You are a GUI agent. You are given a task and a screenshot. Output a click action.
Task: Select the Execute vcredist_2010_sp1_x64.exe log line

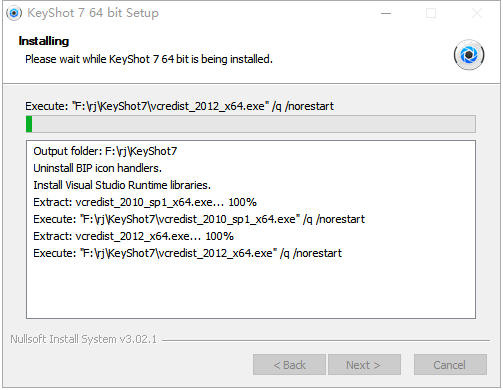[199, 219]
